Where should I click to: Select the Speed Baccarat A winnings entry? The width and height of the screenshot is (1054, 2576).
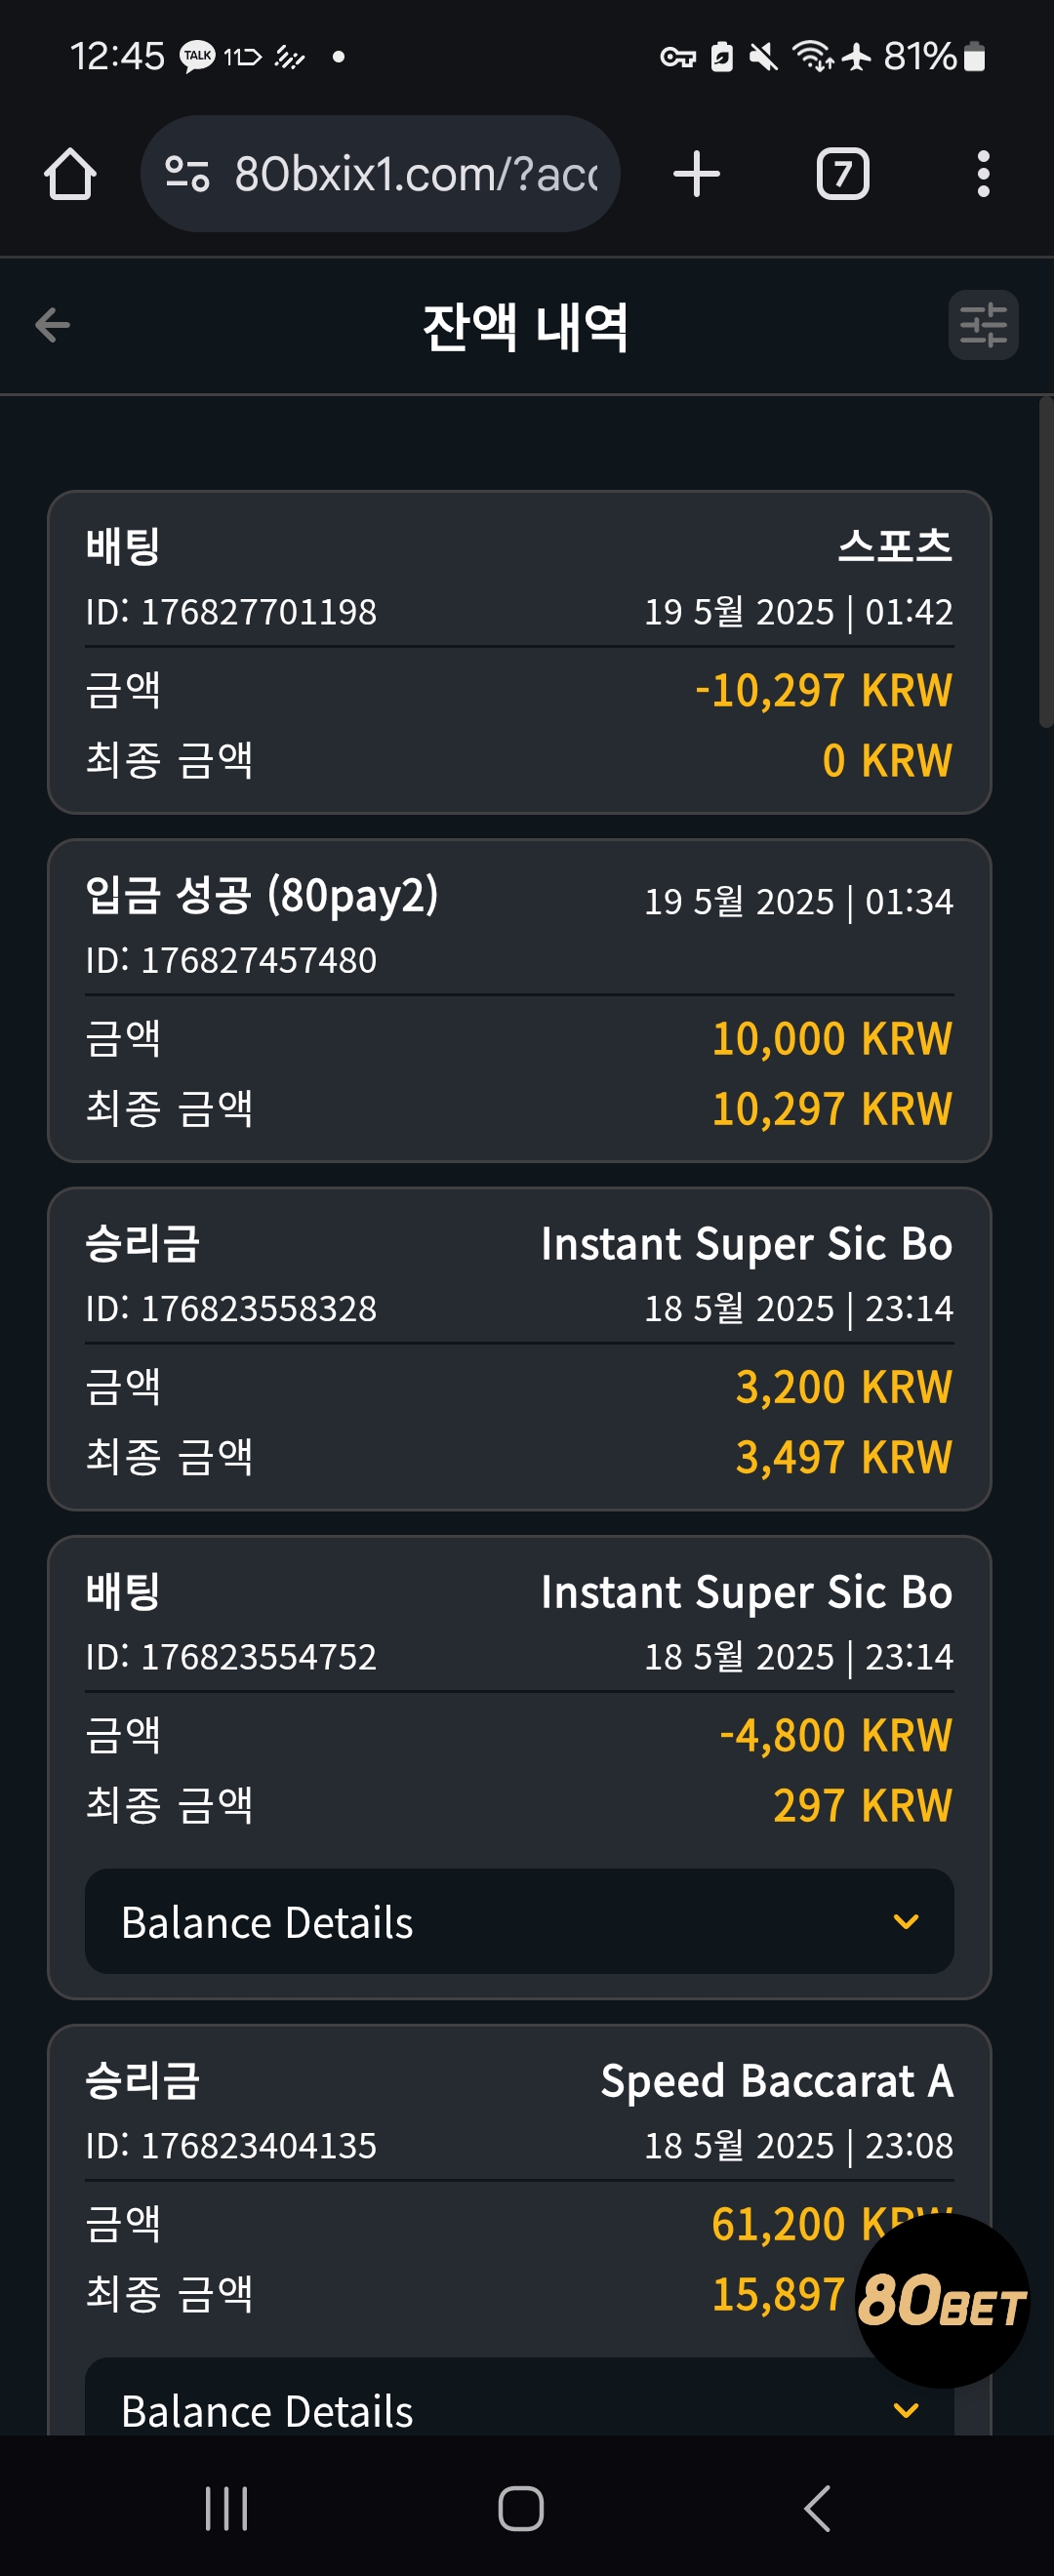pos(519,2230)
